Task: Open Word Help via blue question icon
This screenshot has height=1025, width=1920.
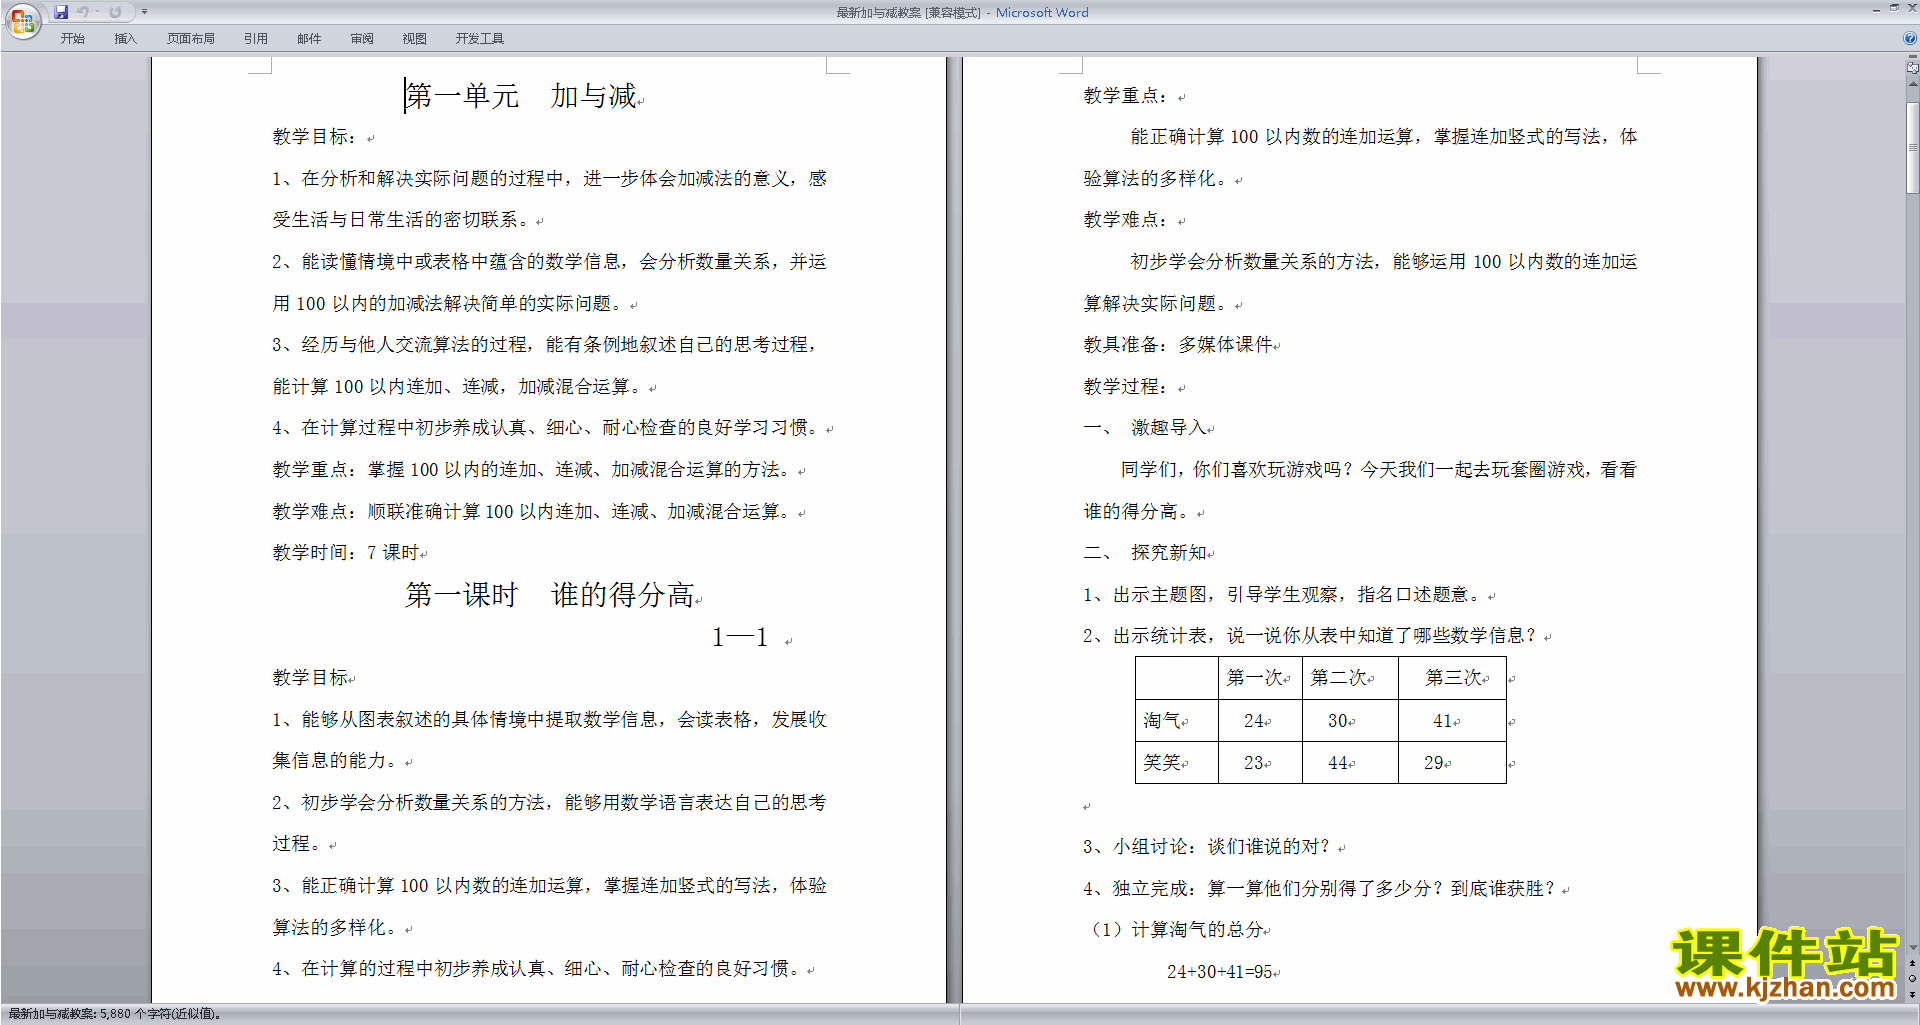Action: click(x=1910, y=38)
